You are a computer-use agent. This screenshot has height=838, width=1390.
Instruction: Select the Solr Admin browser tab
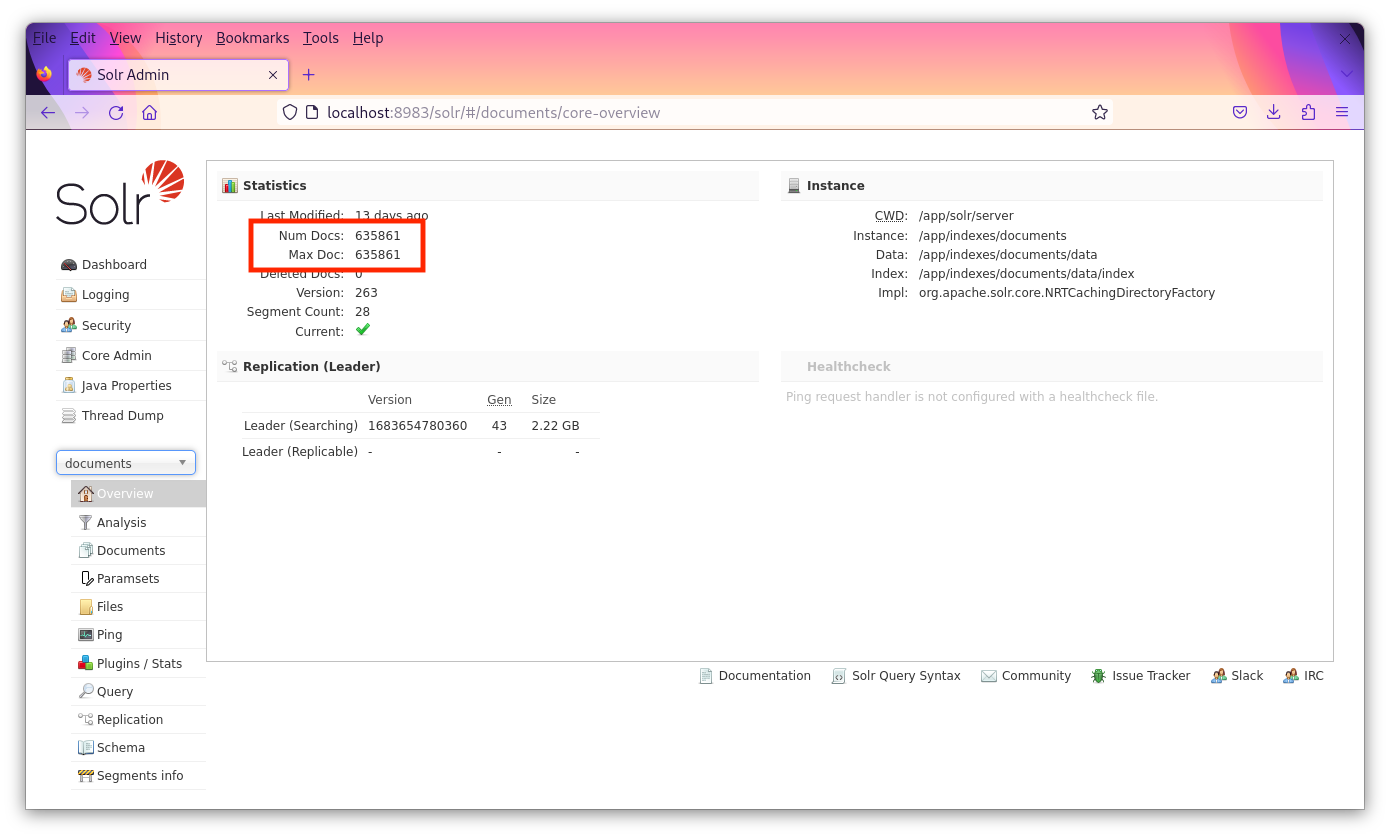coord(178,75)
